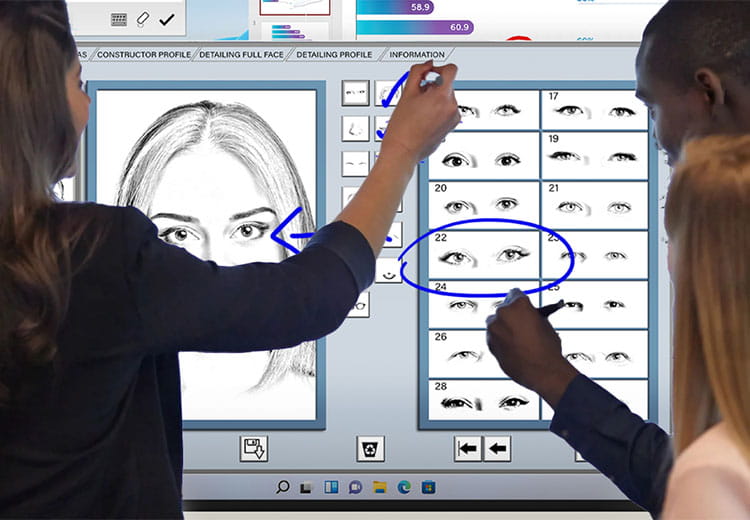750x520 pixels.
Task: Switch to the Information tab
Action: (x=417, y=54)
